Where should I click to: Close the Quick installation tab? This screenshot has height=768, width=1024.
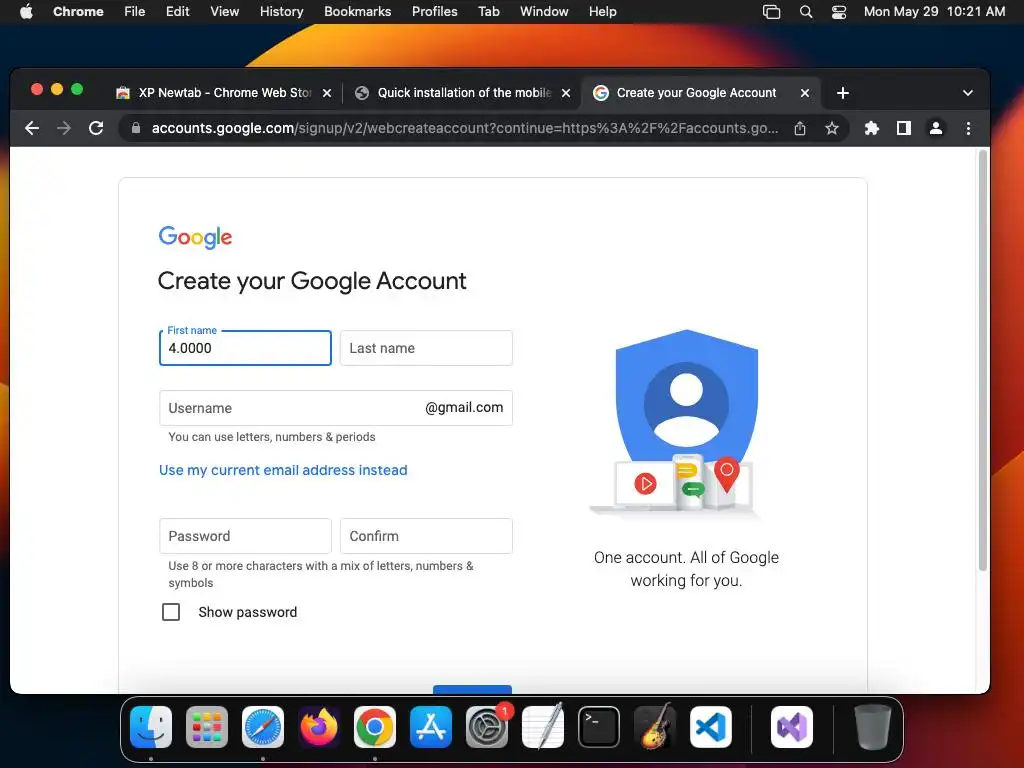pos(566,93)
